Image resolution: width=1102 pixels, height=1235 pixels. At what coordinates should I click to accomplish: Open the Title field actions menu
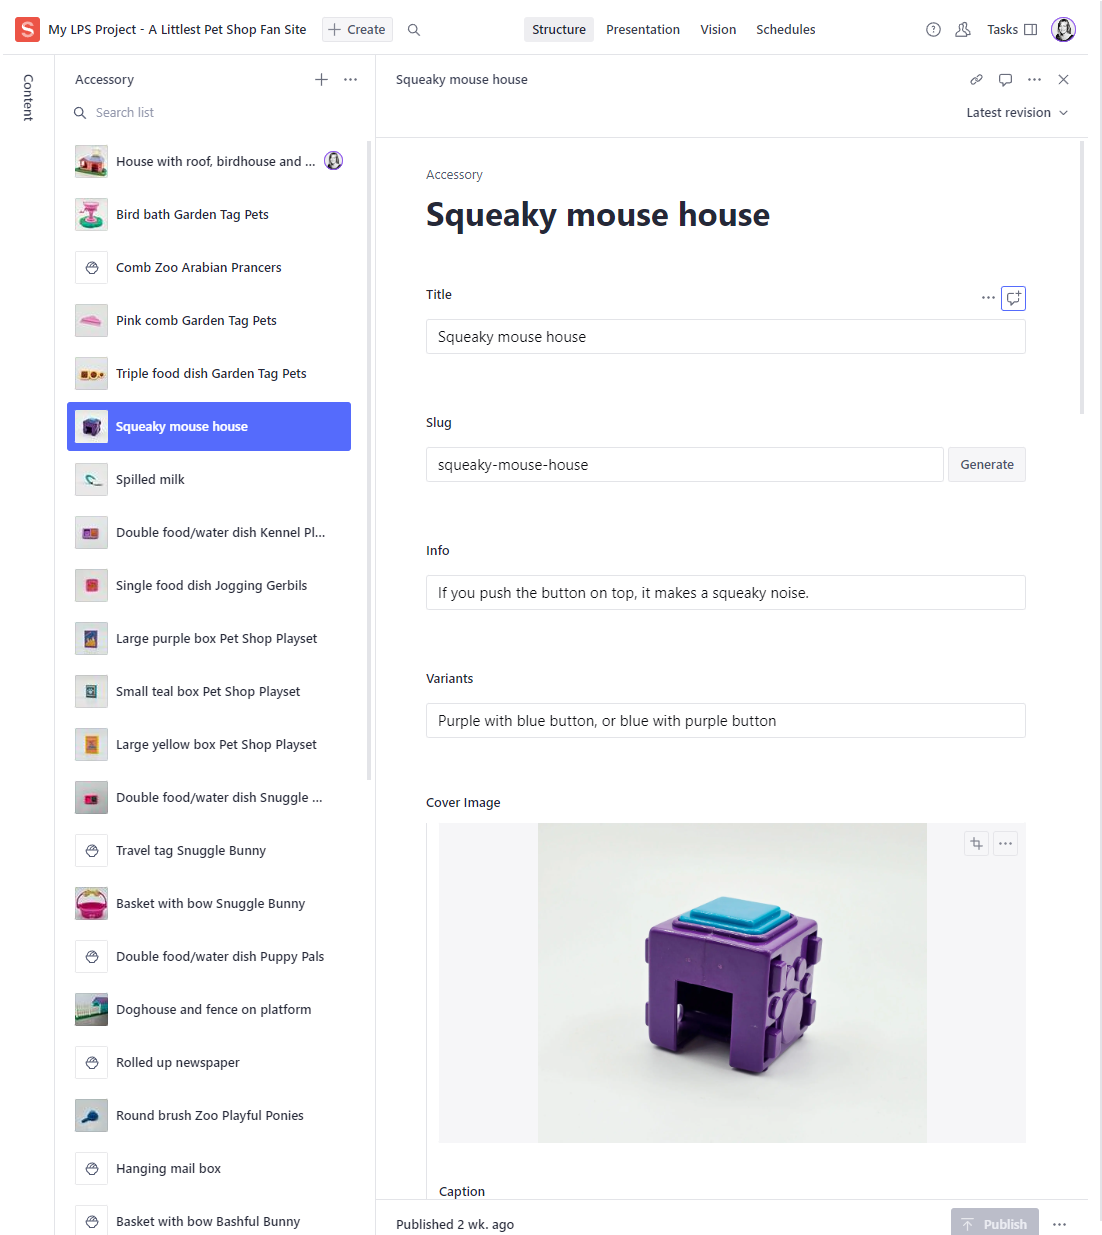tap(988, 298)
